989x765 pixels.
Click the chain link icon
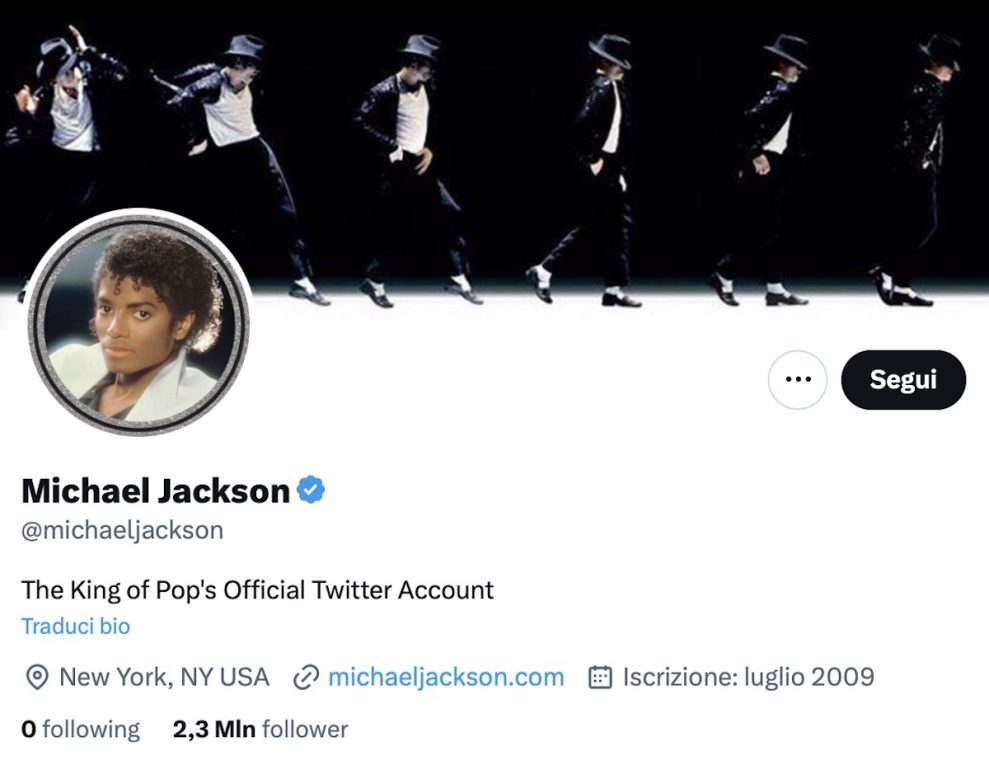305,678
